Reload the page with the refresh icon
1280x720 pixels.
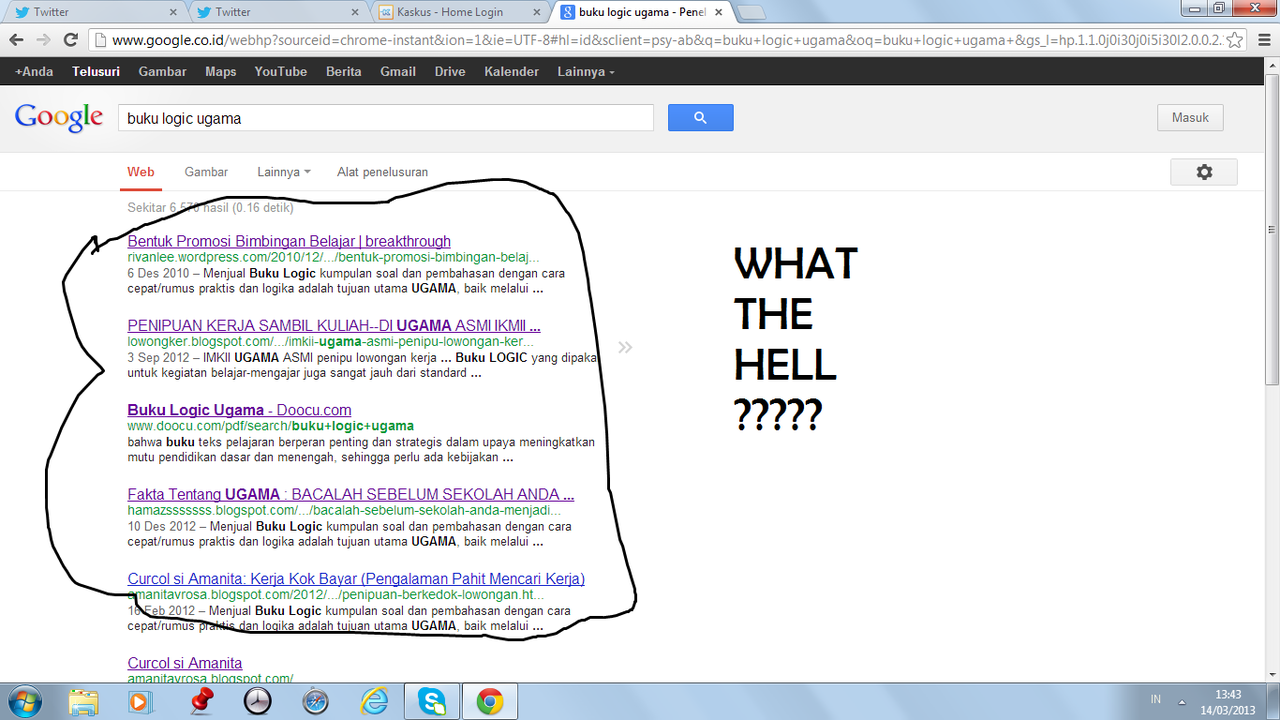[71, 40]
